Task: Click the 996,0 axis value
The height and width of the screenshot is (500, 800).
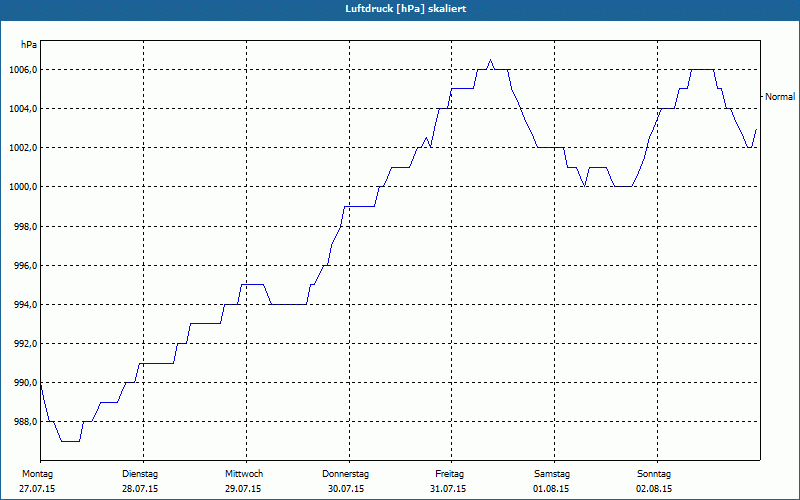Action: pos(25,265)
